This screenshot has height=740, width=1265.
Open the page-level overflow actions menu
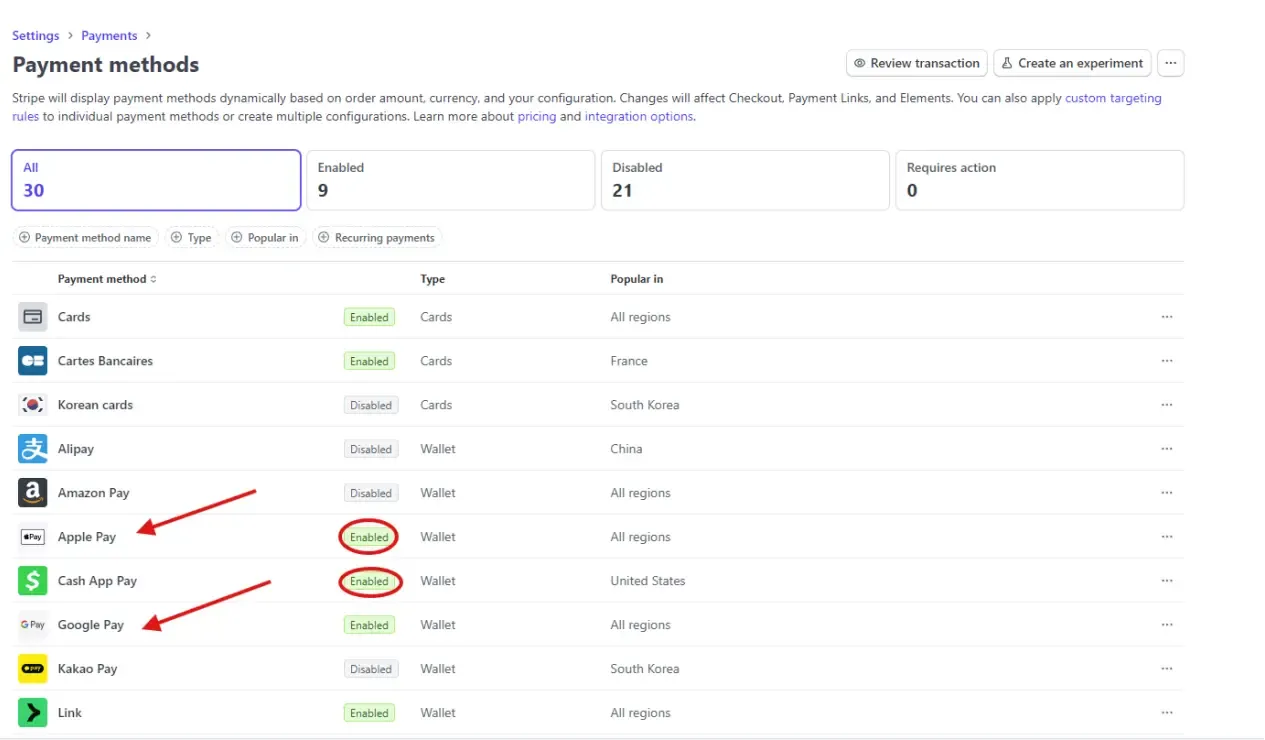[1170, 63]
